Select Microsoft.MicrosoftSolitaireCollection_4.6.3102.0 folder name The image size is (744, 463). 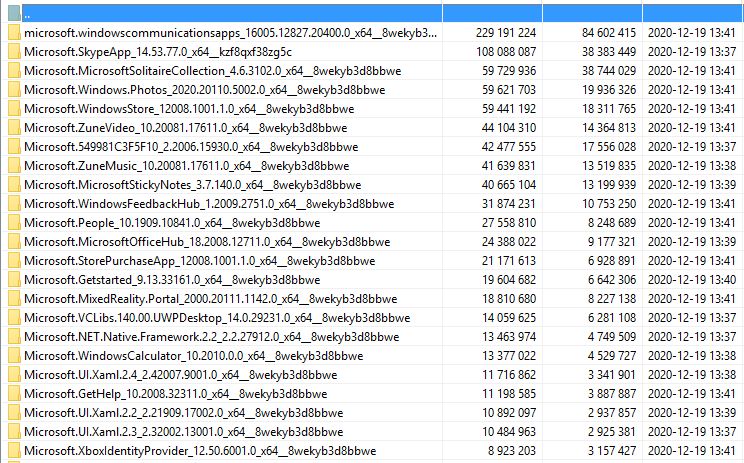[213, 71]
